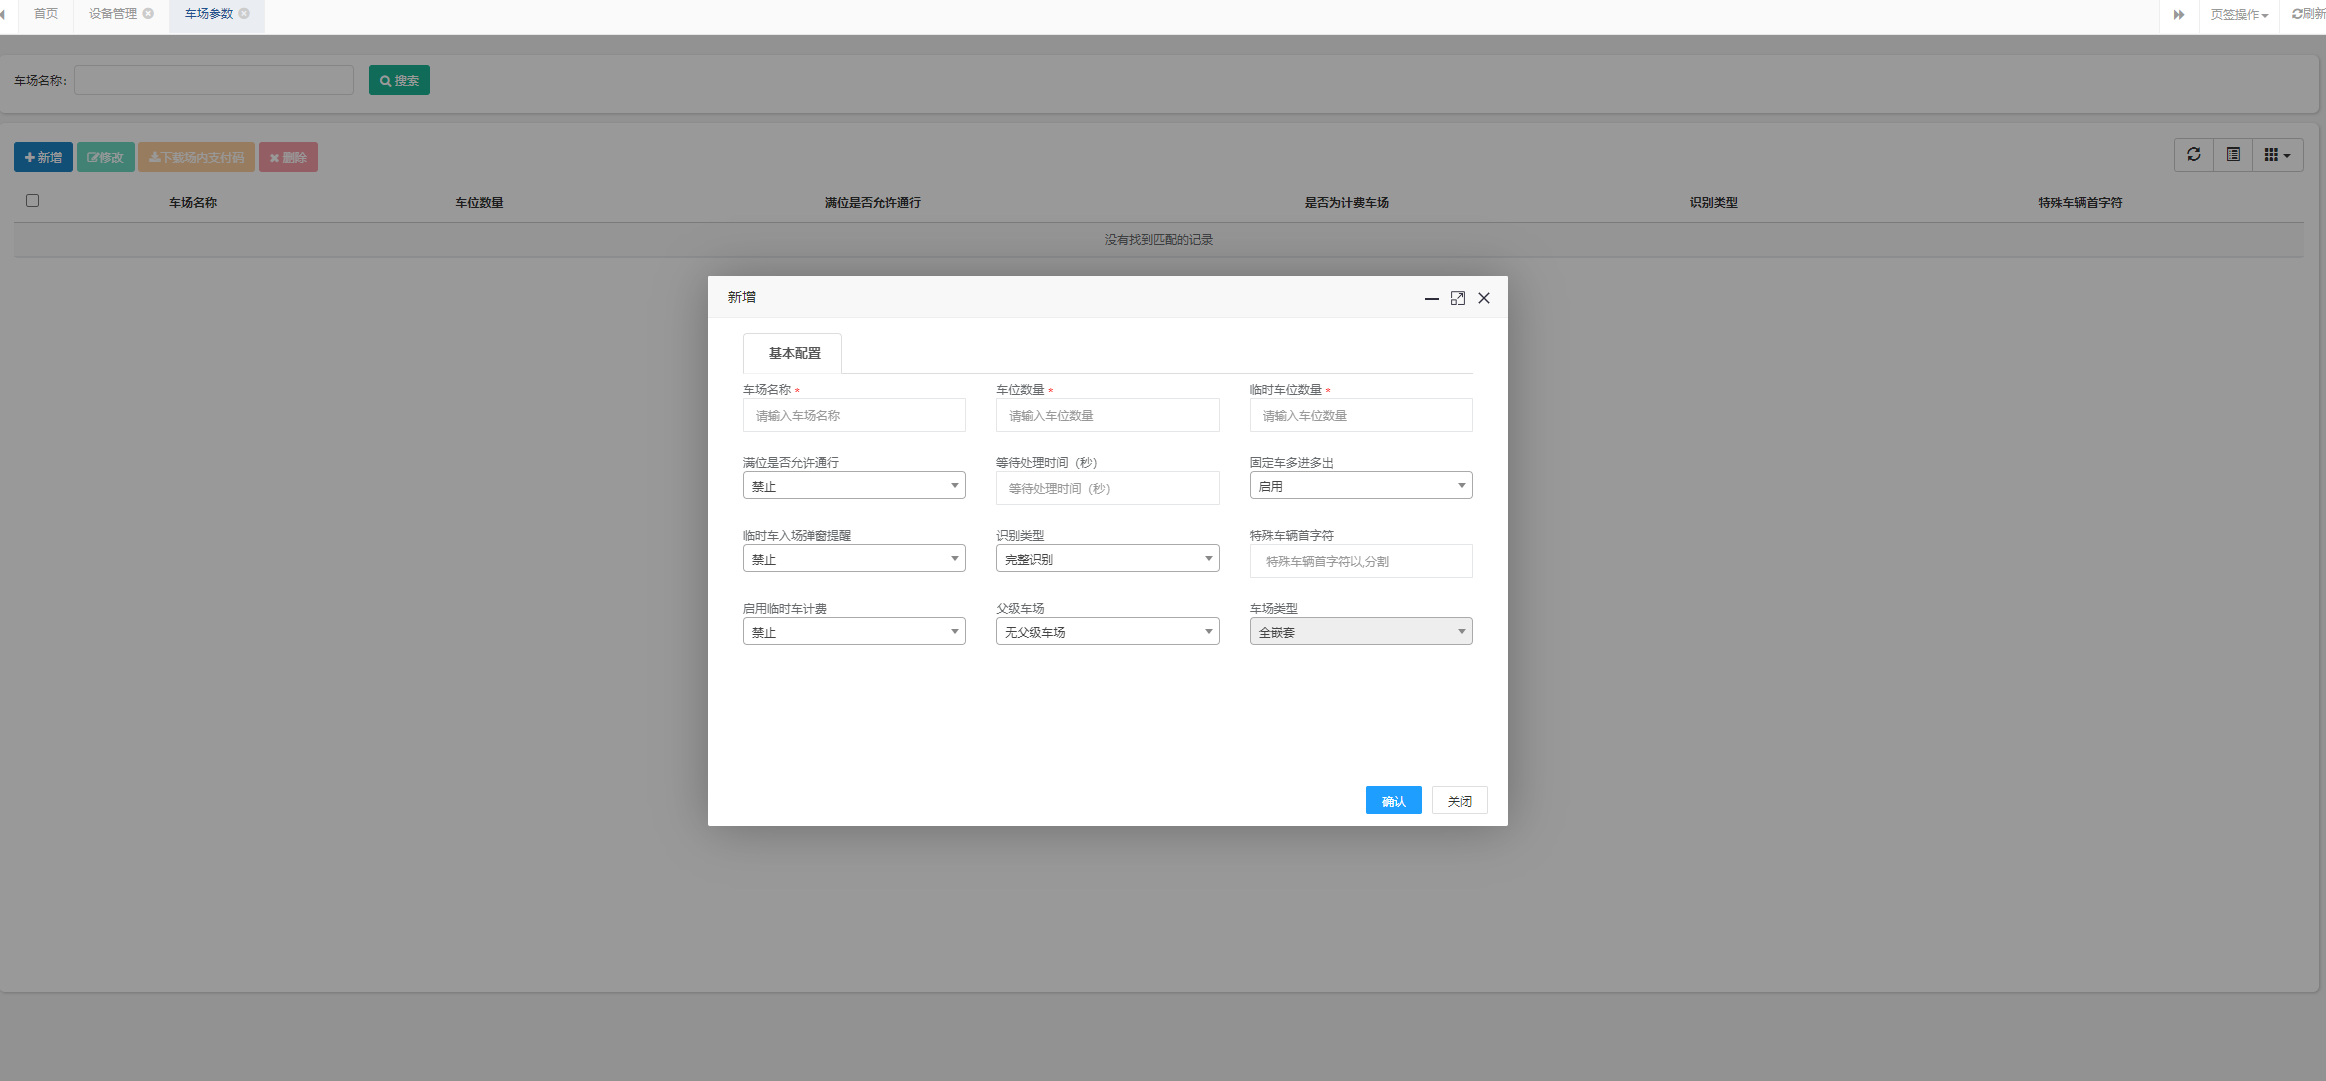Click the 新增 add button
This screenshot has height=1081, width=2326.
(x=43, y=158)
